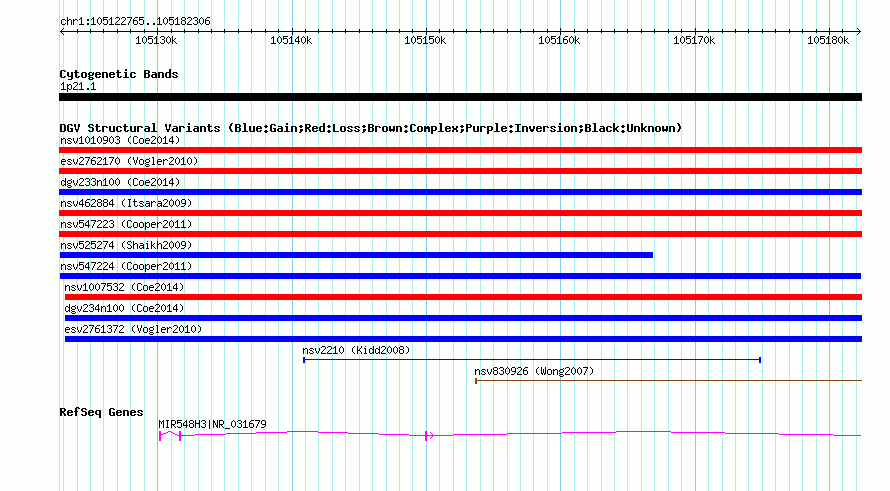Screen dimensions: 890x491
Task: Click the nsv547223 red loss bar
Action: tap(460, 234)
